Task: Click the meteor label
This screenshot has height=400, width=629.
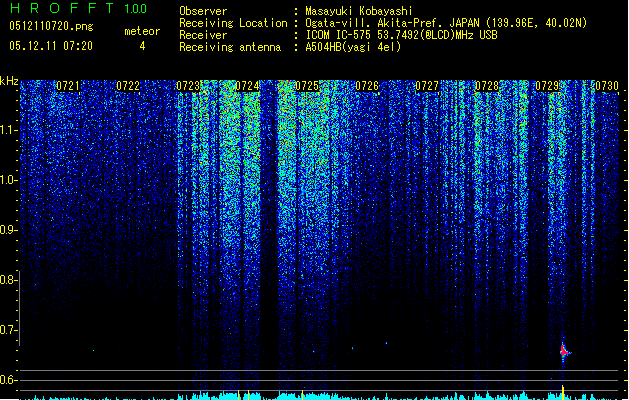Action: pos(142,31)
